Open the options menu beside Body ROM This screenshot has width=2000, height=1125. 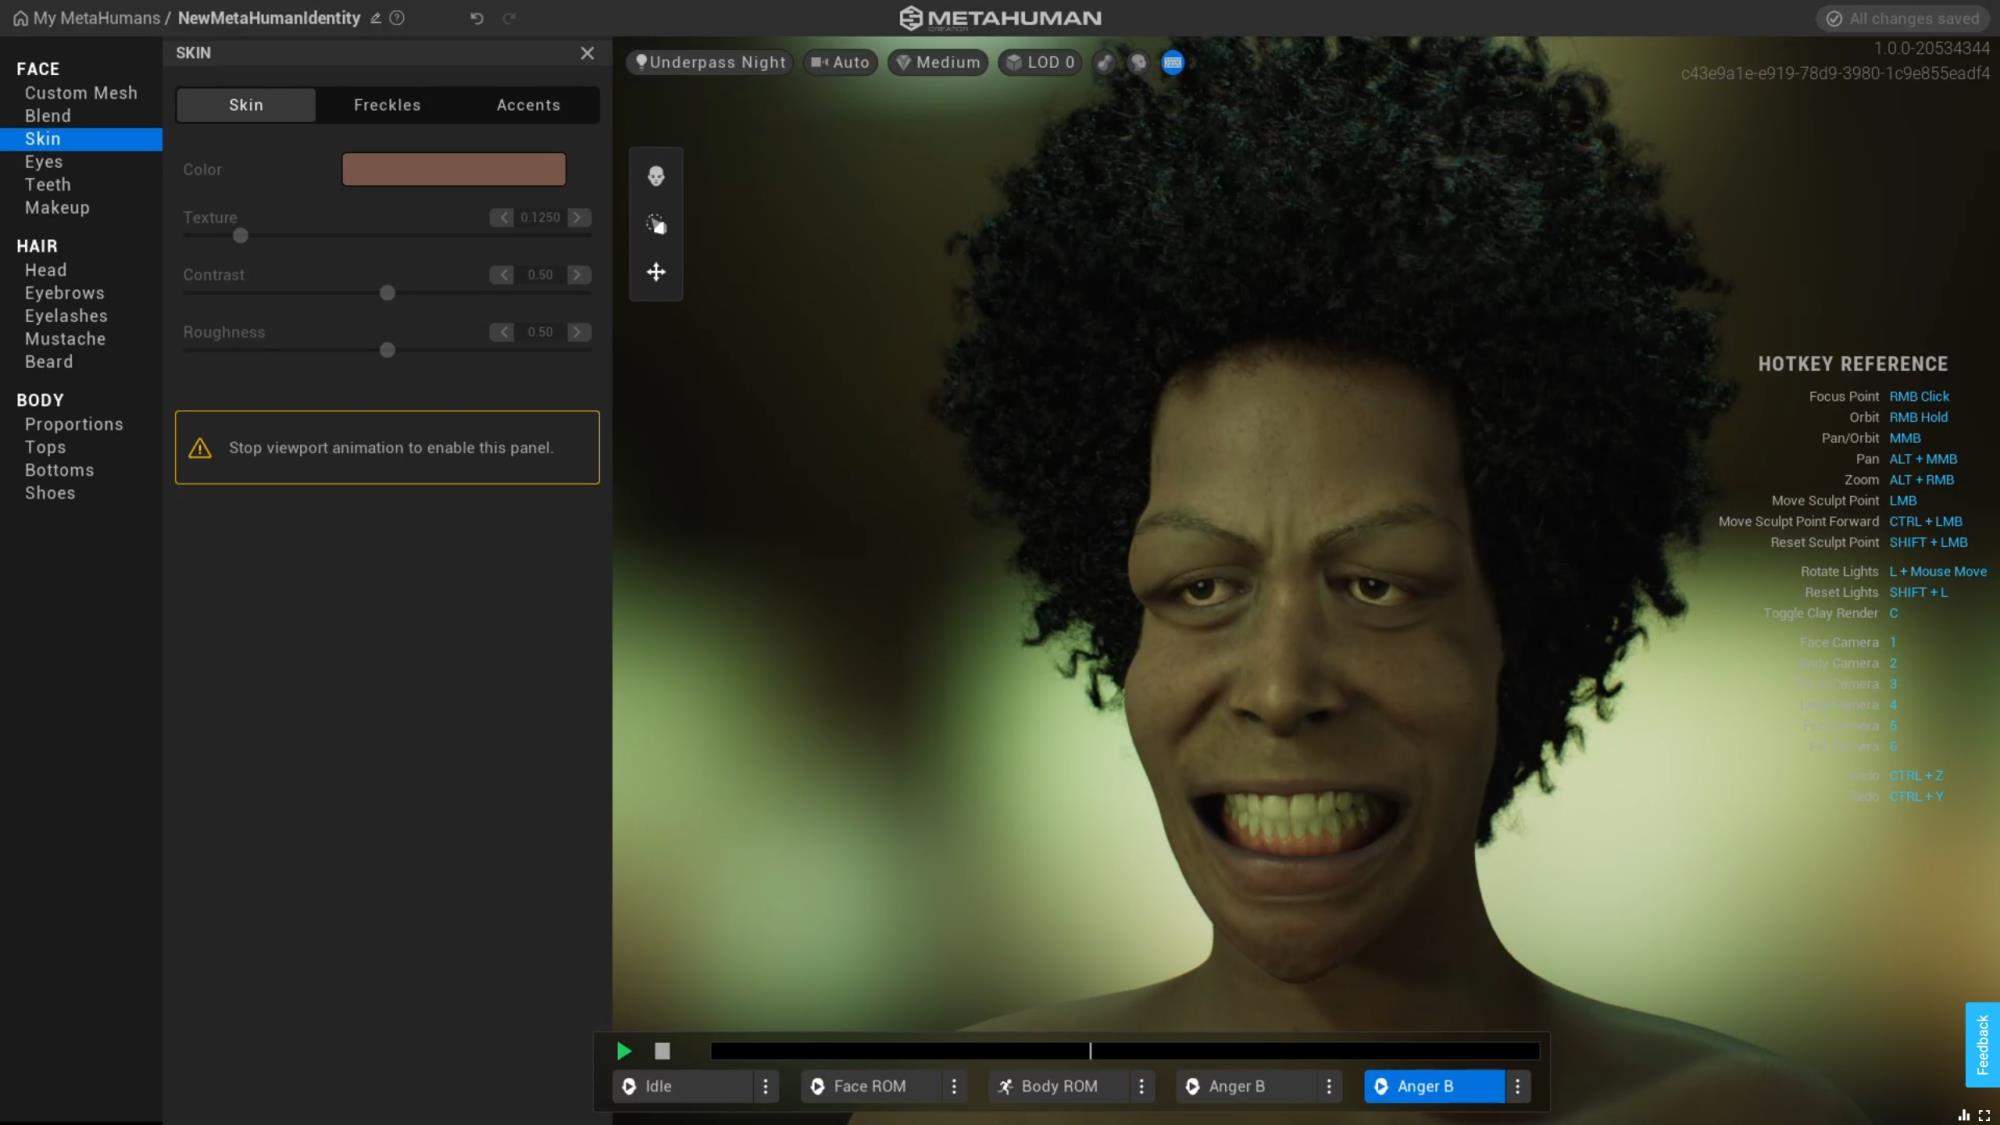tap(1141, 1086)
